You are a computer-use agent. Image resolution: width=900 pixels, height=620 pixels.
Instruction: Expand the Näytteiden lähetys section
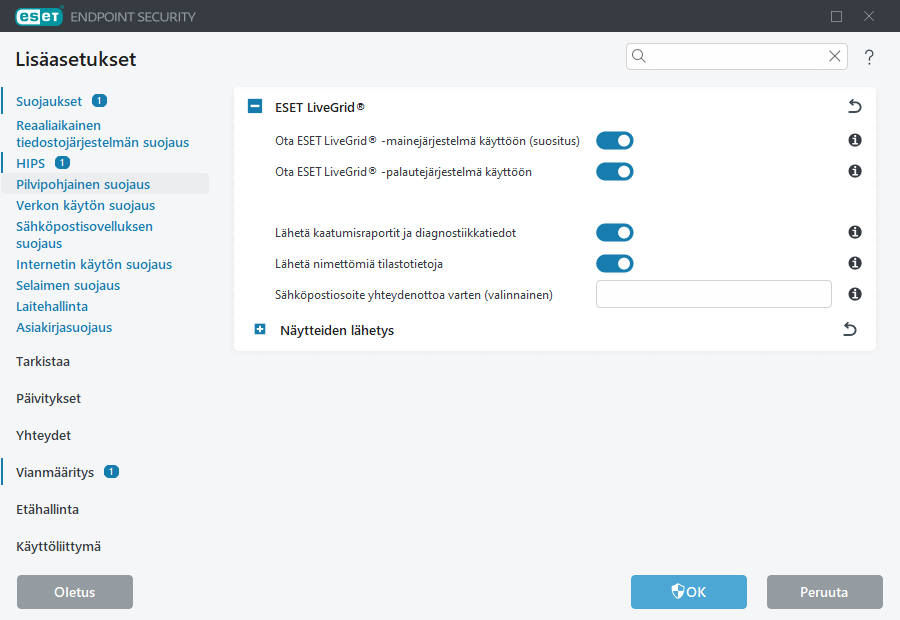click(260, 329)
